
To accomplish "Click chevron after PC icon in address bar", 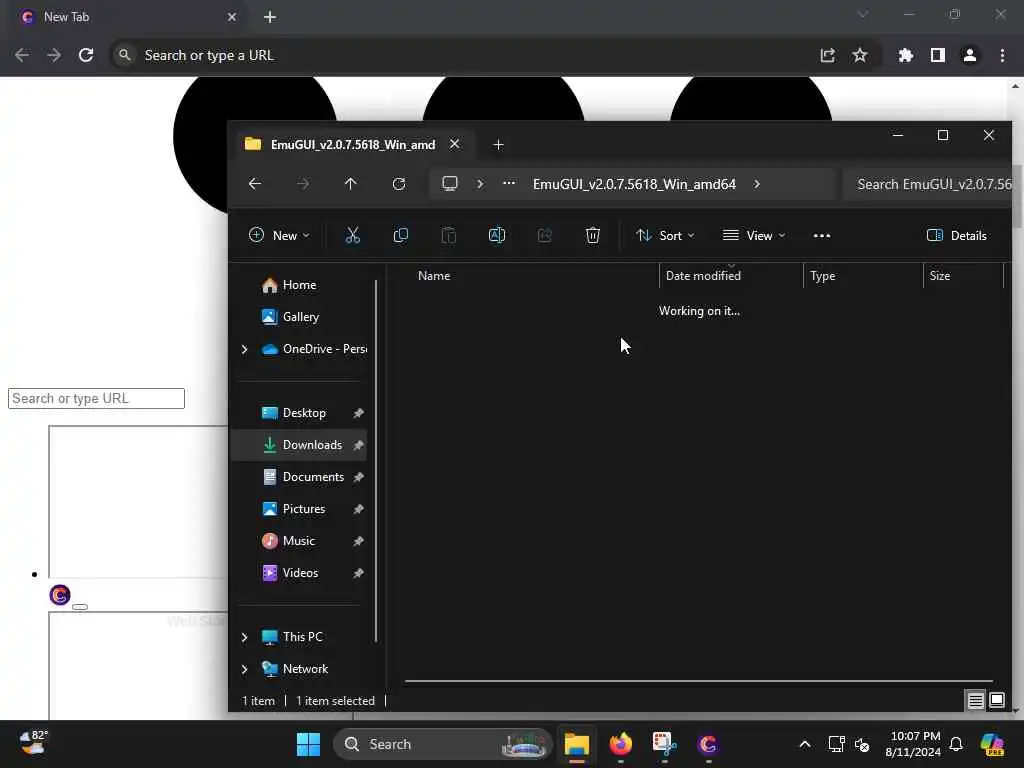I will pos(480,184).
